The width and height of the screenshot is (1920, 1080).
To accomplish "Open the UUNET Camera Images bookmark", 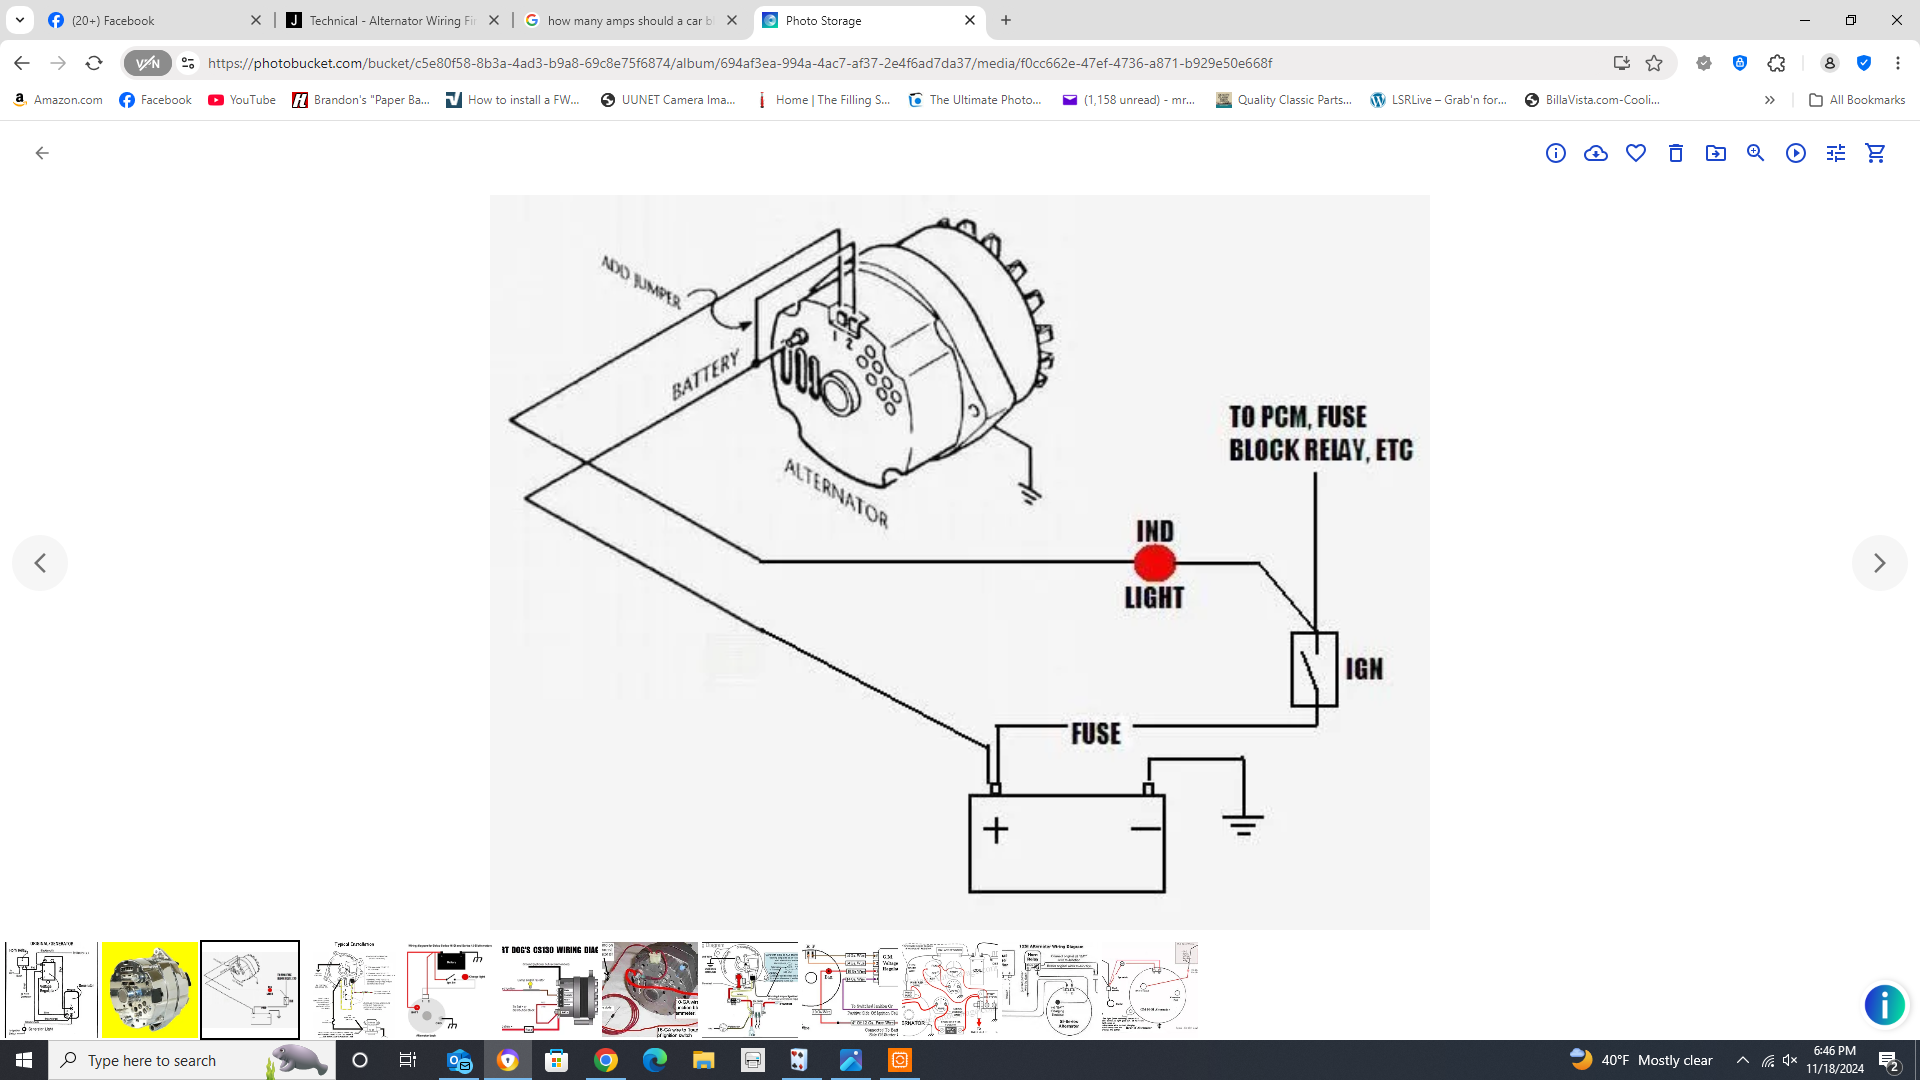I will pyautogui.click(x=668, y=100).
